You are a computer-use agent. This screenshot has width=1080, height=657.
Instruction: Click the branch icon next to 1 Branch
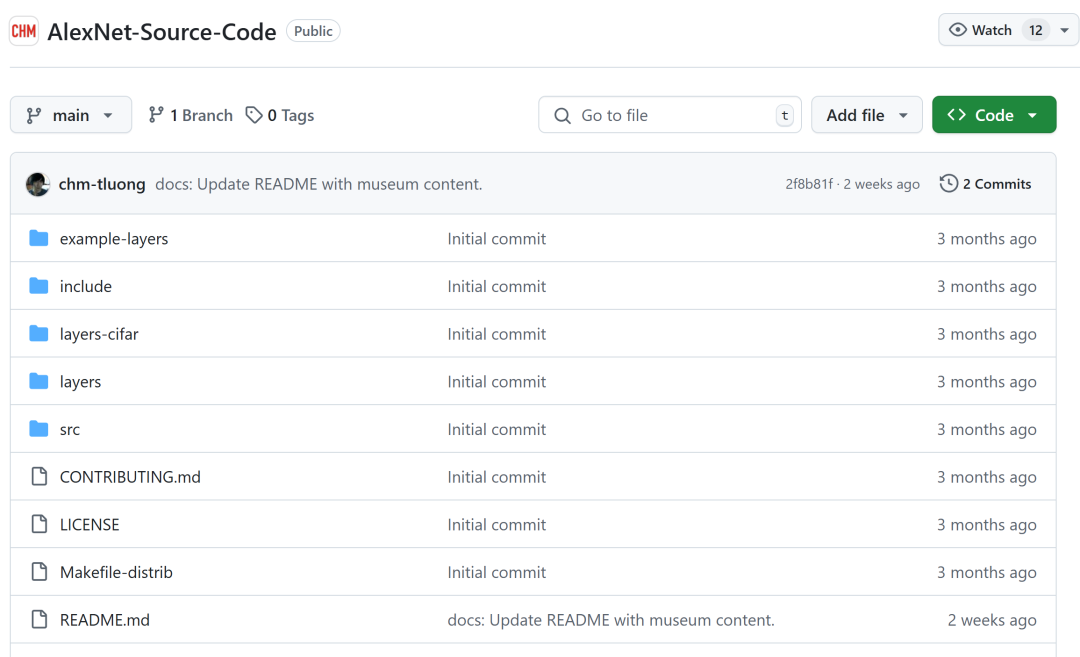click(x=156, y=115)
